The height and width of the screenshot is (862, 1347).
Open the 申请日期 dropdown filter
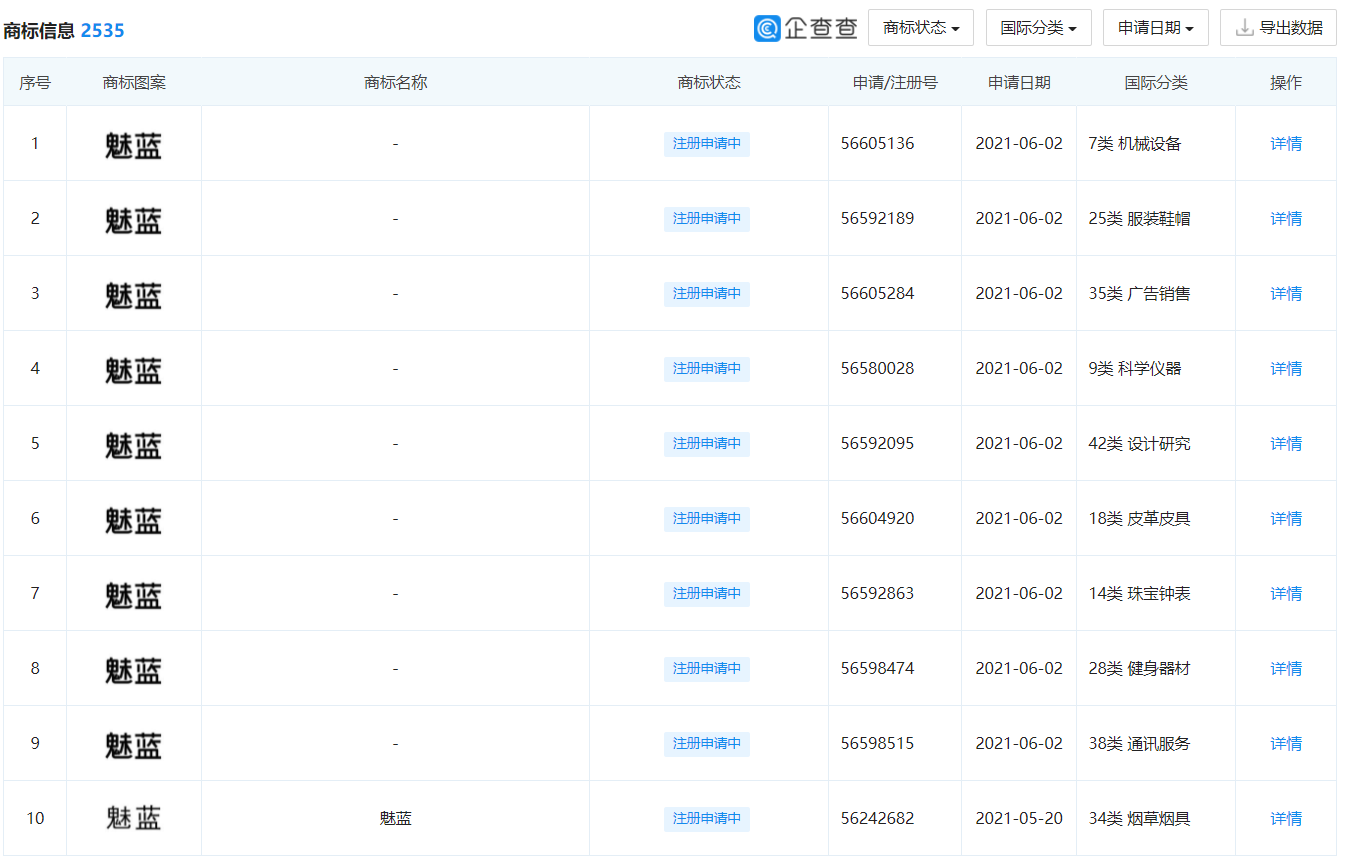1155,28
